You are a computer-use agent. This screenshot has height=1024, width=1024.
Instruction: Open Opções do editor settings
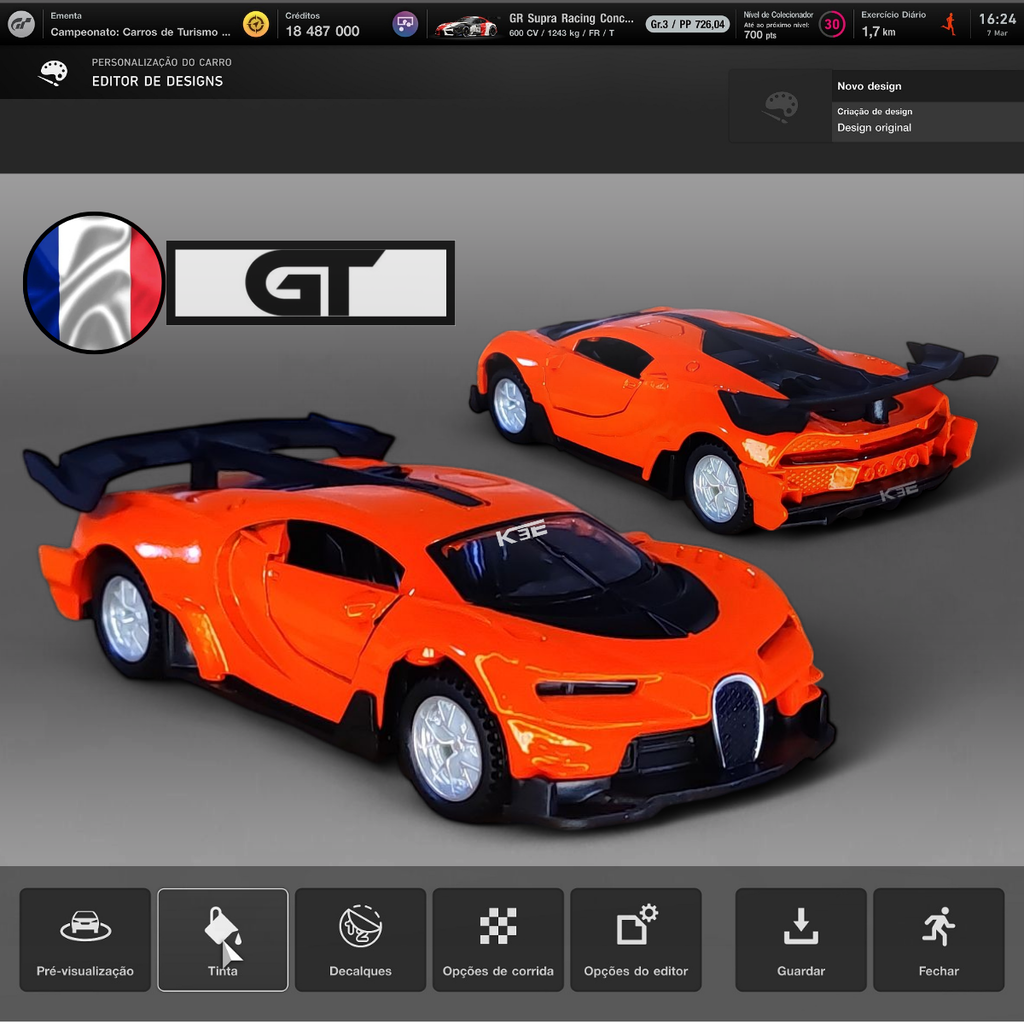[636, 939]
